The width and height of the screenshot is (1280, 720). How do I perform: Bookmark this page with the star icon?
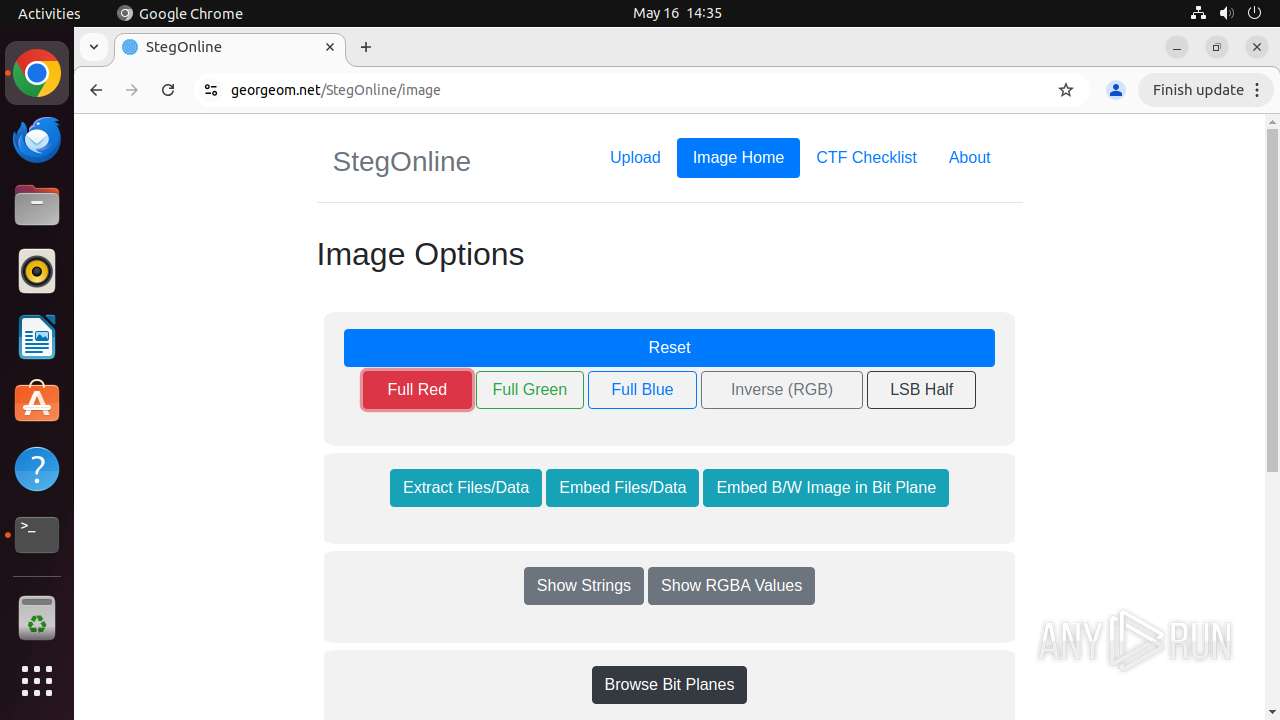tap(1066, 90)
